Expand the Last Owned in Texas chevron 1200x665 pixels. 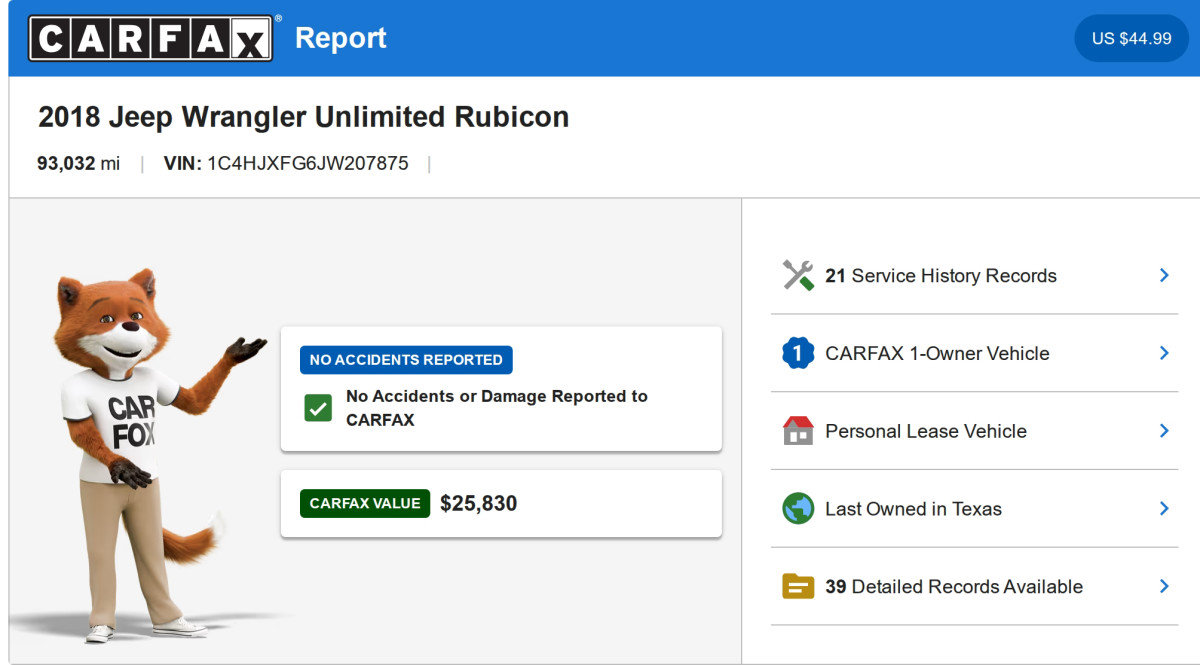coord(1164,509)
